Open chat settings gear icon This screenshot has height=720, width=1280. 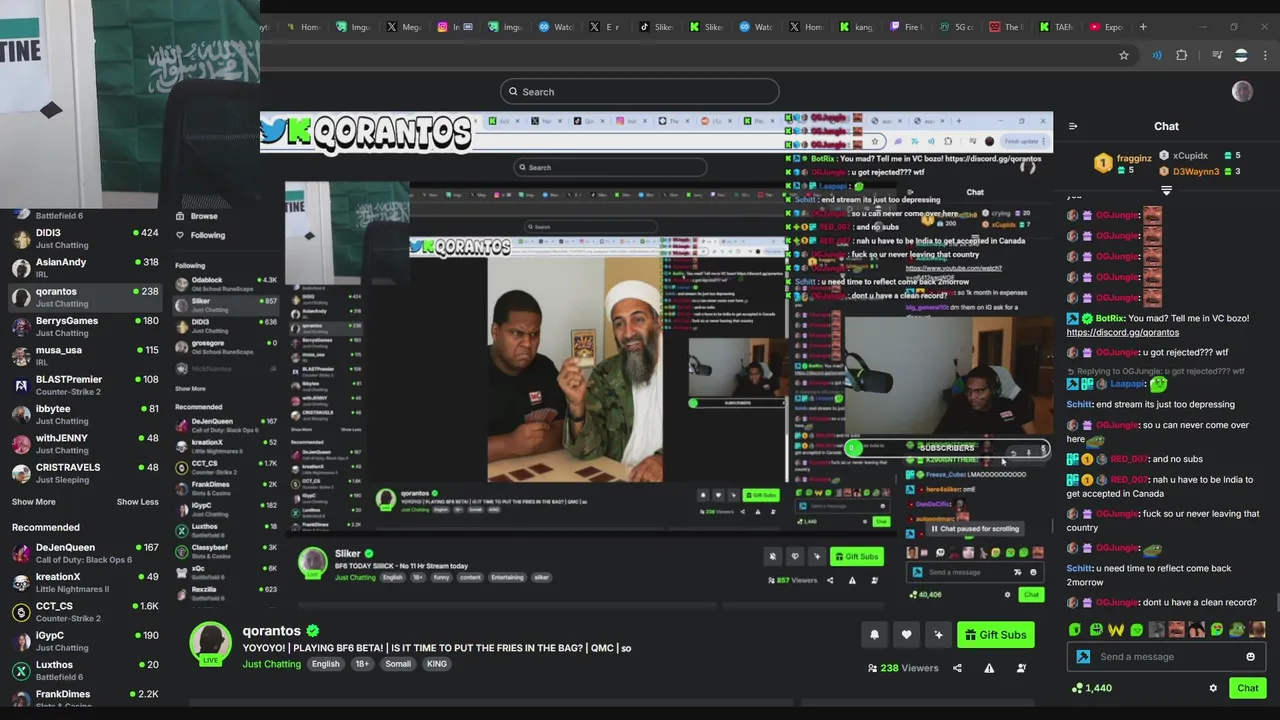coord(1213,688)
